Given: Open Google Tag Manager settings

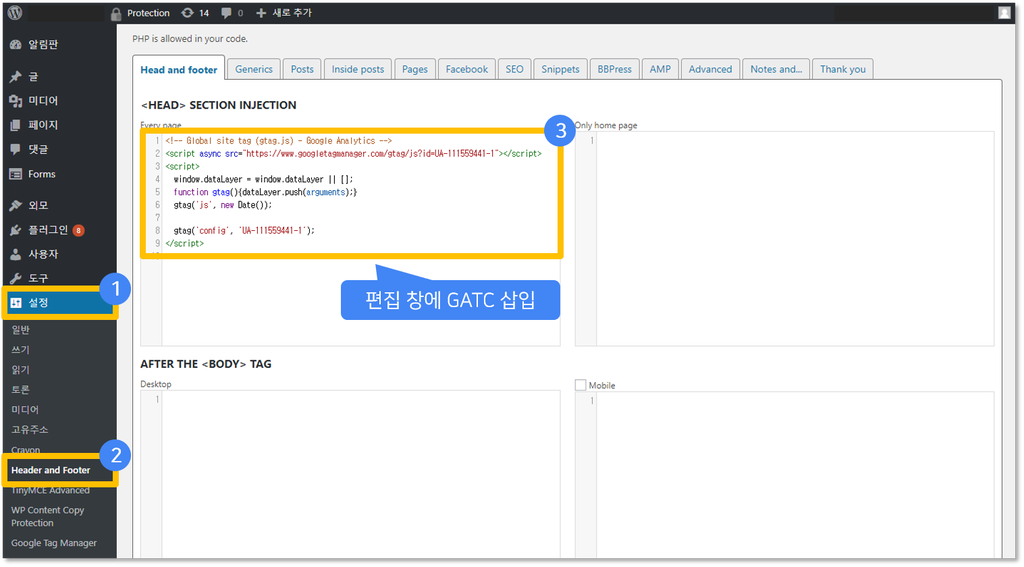Looking at the screenshot, I should tap(54, 543).
